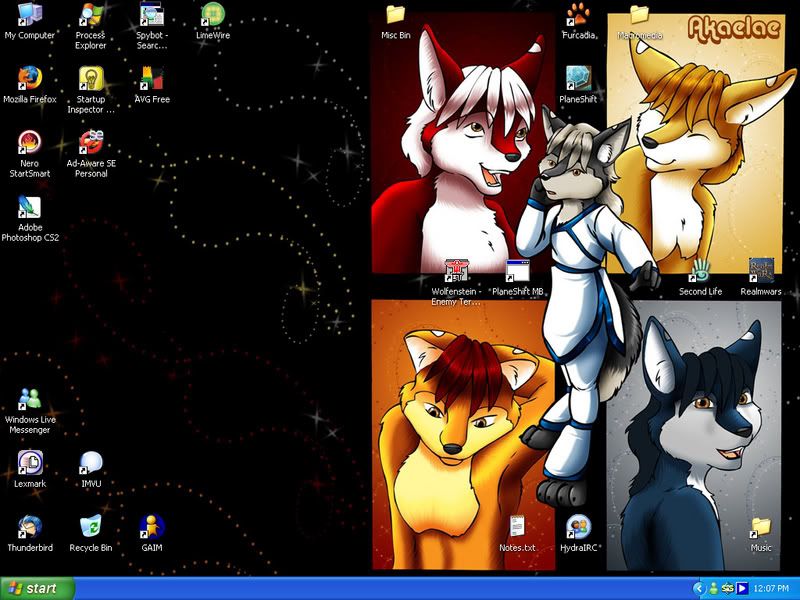The height and width of the screenshot is (600, 800).
Task: Open the Notes.txt file
Action: pyautogui.click(x=517, y=534)
